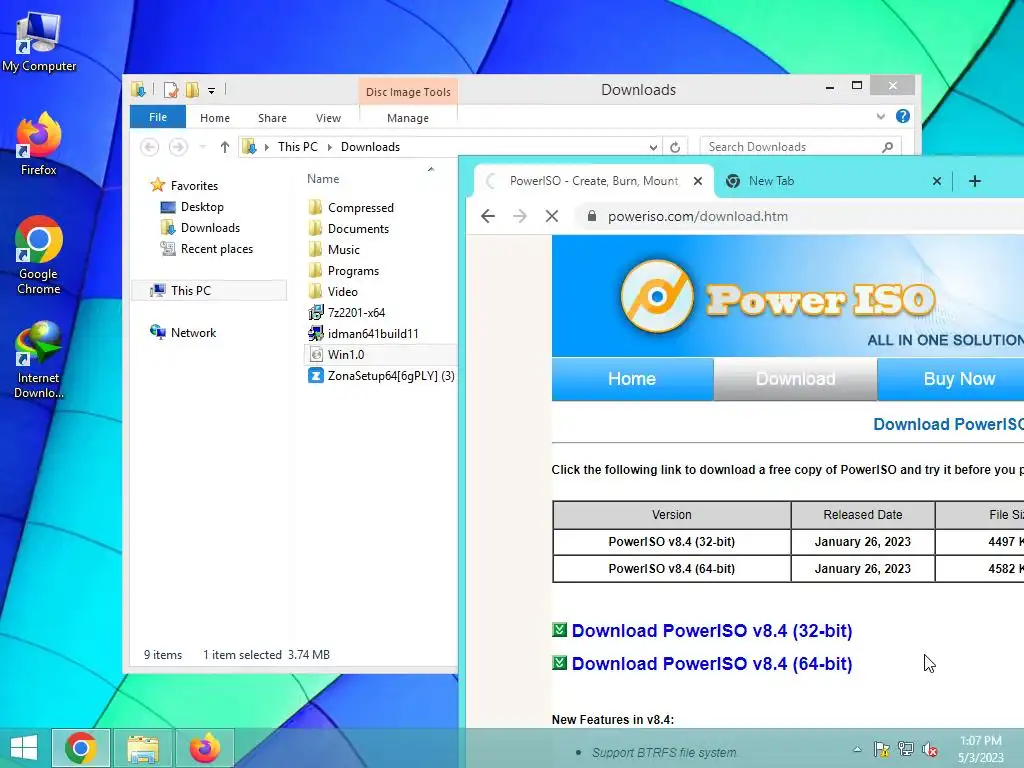Viewport: 1024px width, 768px height.
Task: Stop loading the page in Chrome
Action: (x=552, y=216)
